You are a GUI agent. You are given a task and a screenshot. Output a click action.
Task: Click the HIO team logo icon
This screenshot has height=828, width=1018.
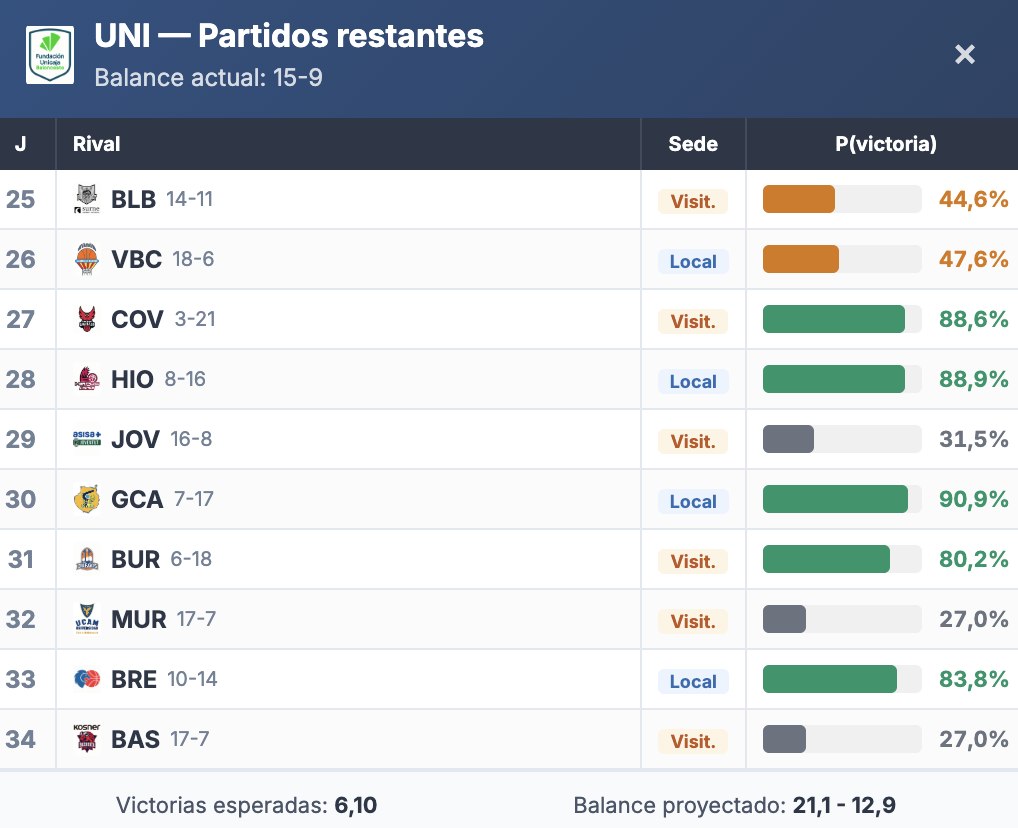coord(87,379)
